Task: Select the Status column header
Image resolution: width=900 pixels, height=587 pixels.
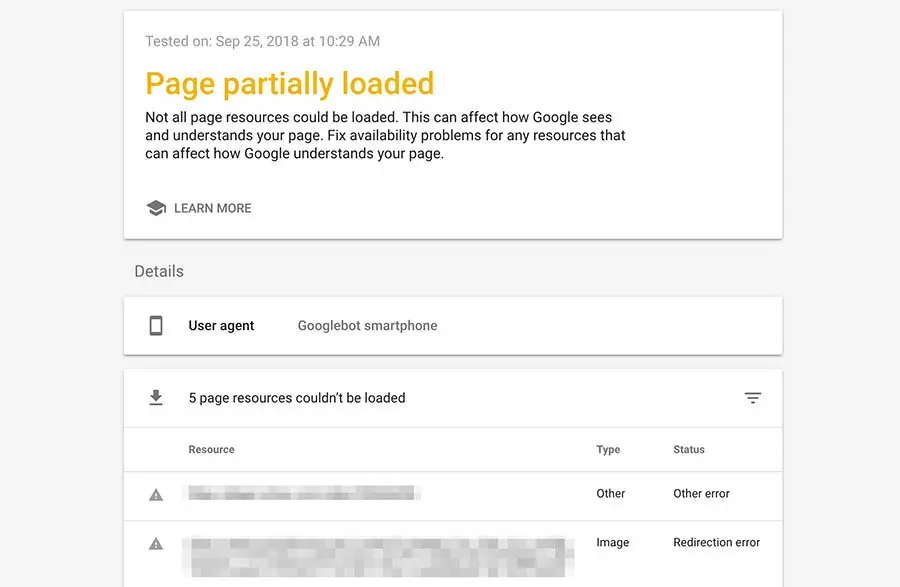Action: (689, 450)
